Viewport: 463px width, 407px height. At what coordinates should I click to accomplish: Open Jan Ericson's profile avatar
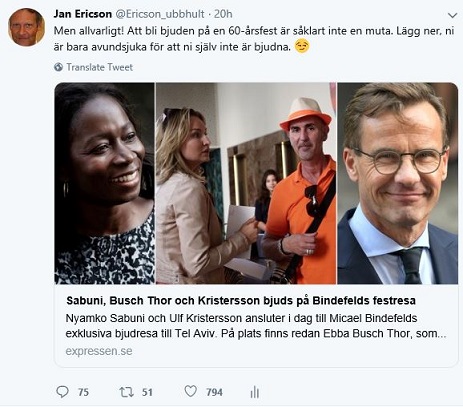point(26,27)
